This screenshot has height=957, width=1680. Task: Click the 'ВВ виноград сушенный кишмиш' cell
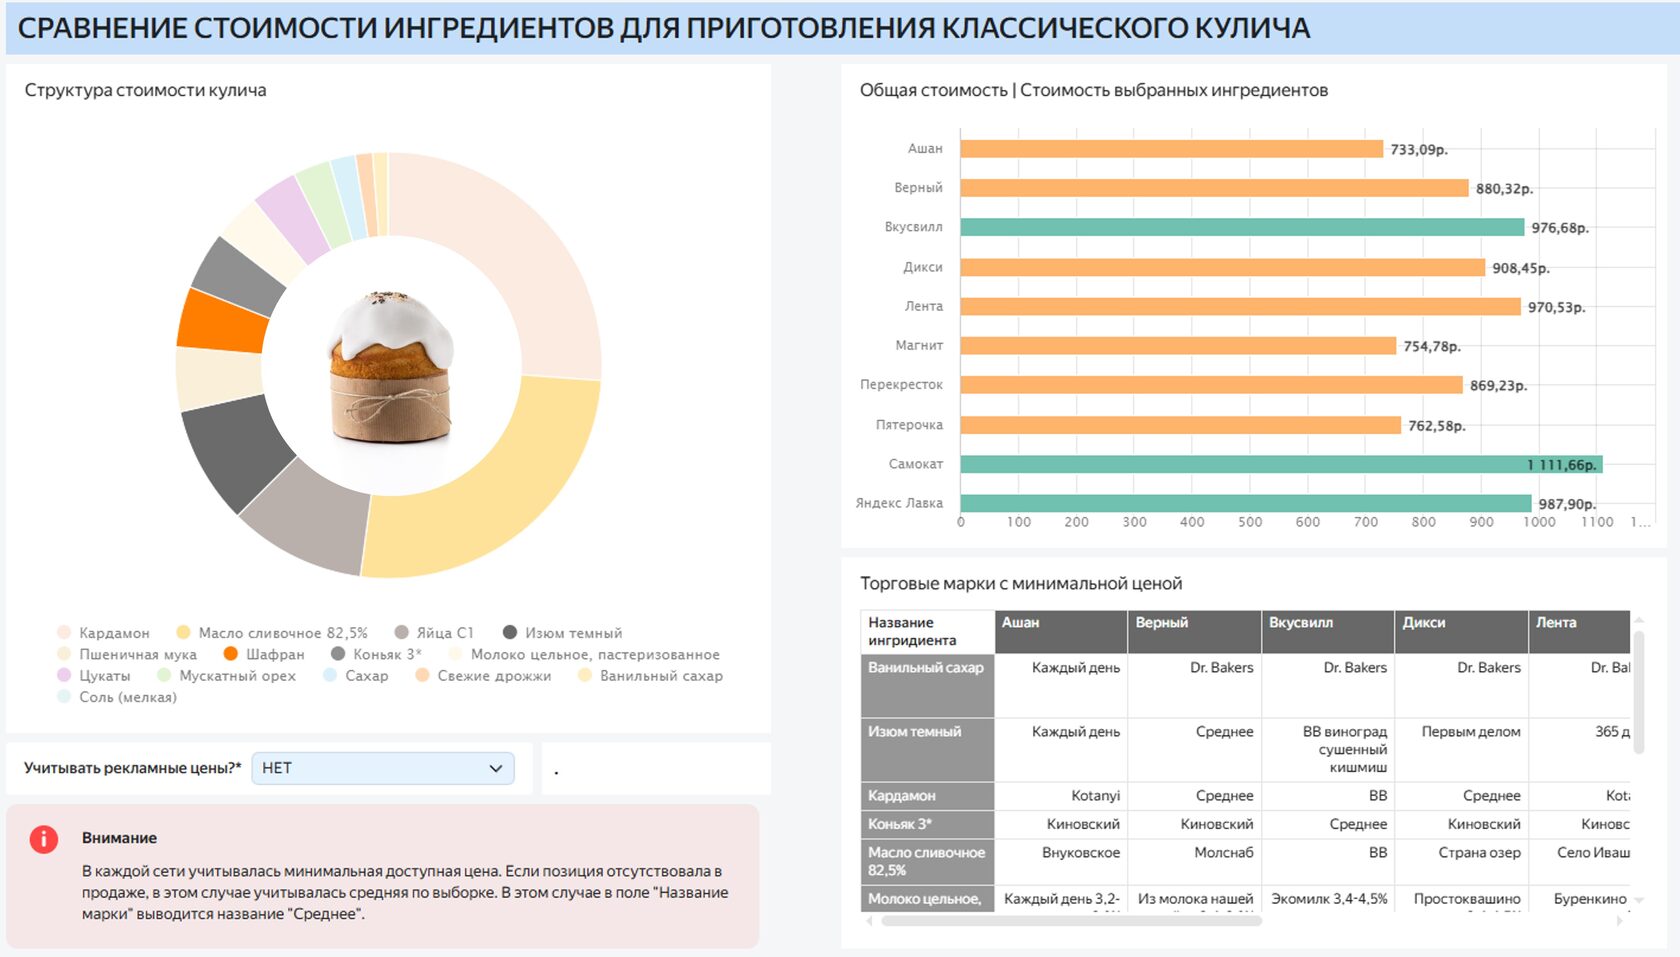tap(1328, 750)
